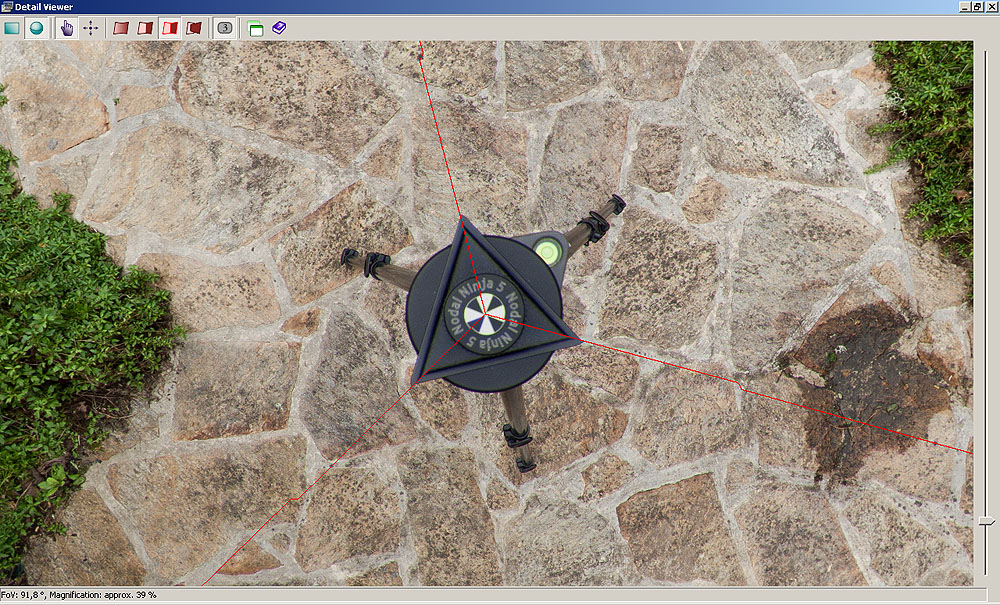Viewport: 1000px width, 605px height.
Task: Open the green window icon
Action: pos(255,28)
